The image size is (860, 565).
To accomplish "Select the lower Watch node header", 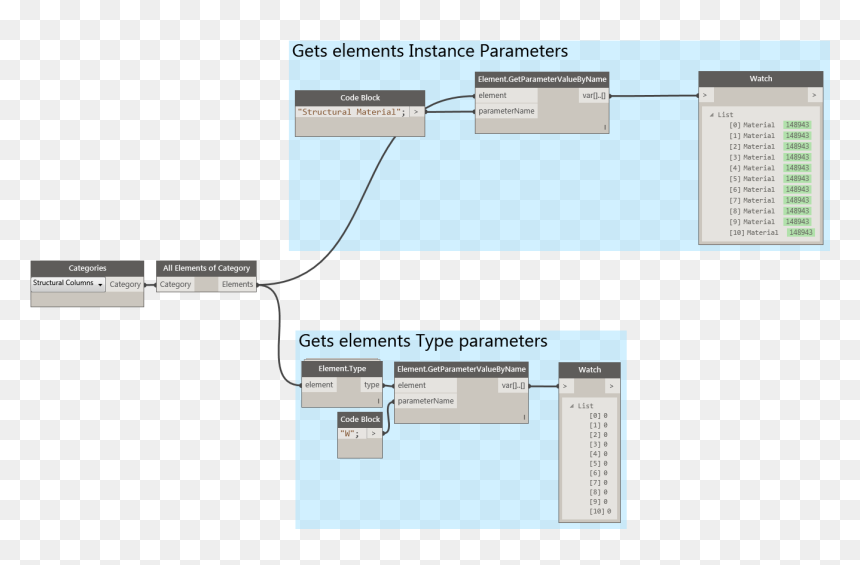I will tap(590, 370).
